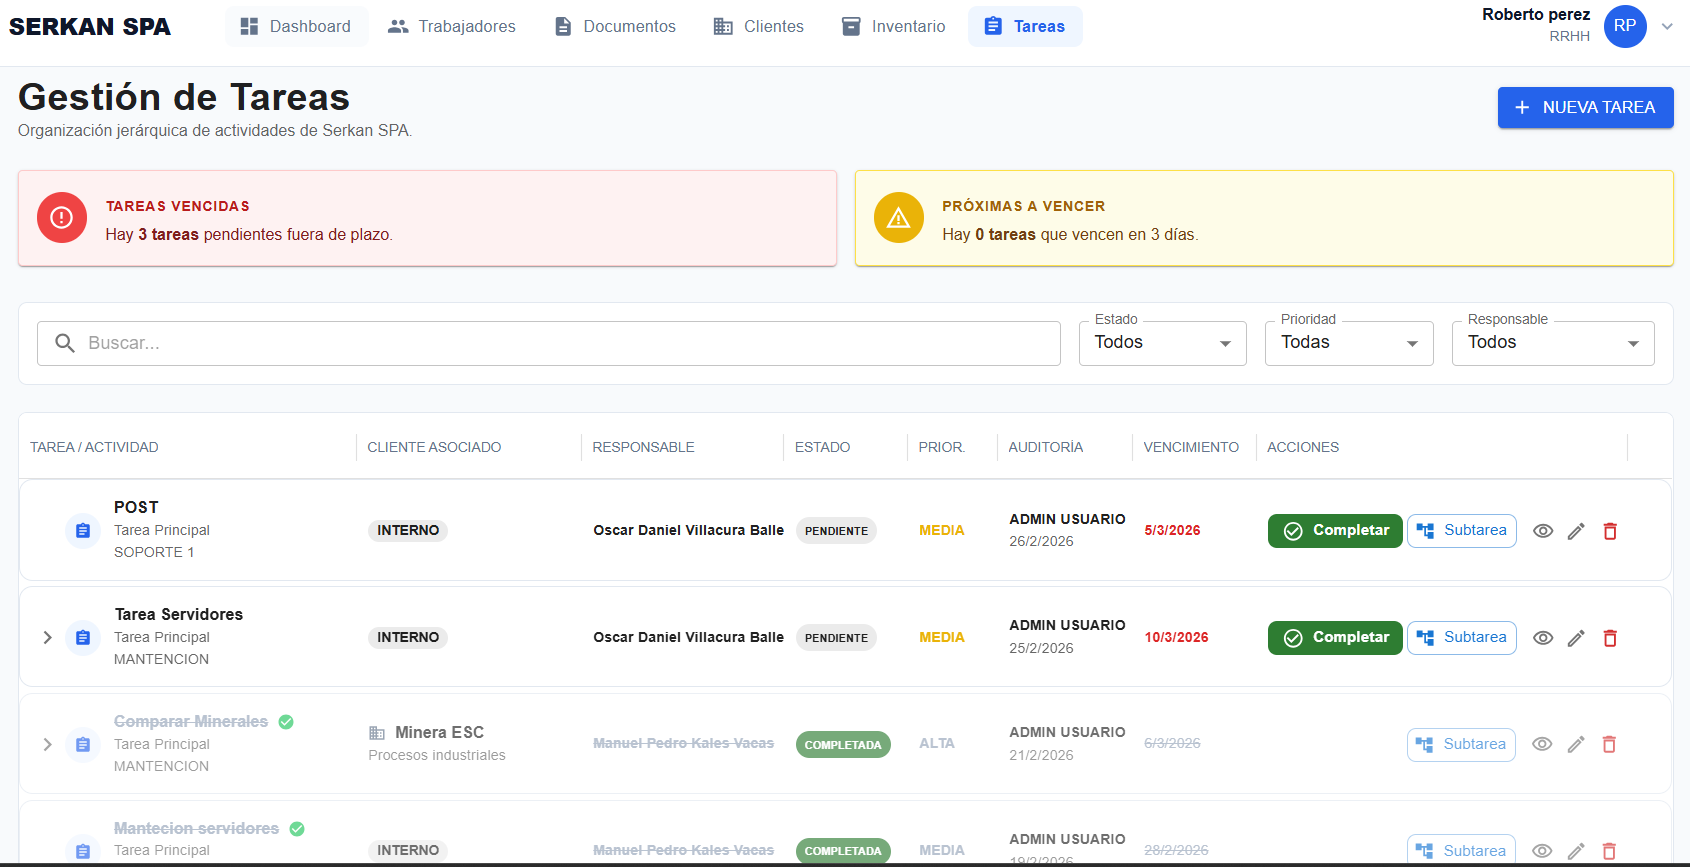Click the trash icon for POST task
This screenshot has height=867, width=1690.
coord(1610,531)
